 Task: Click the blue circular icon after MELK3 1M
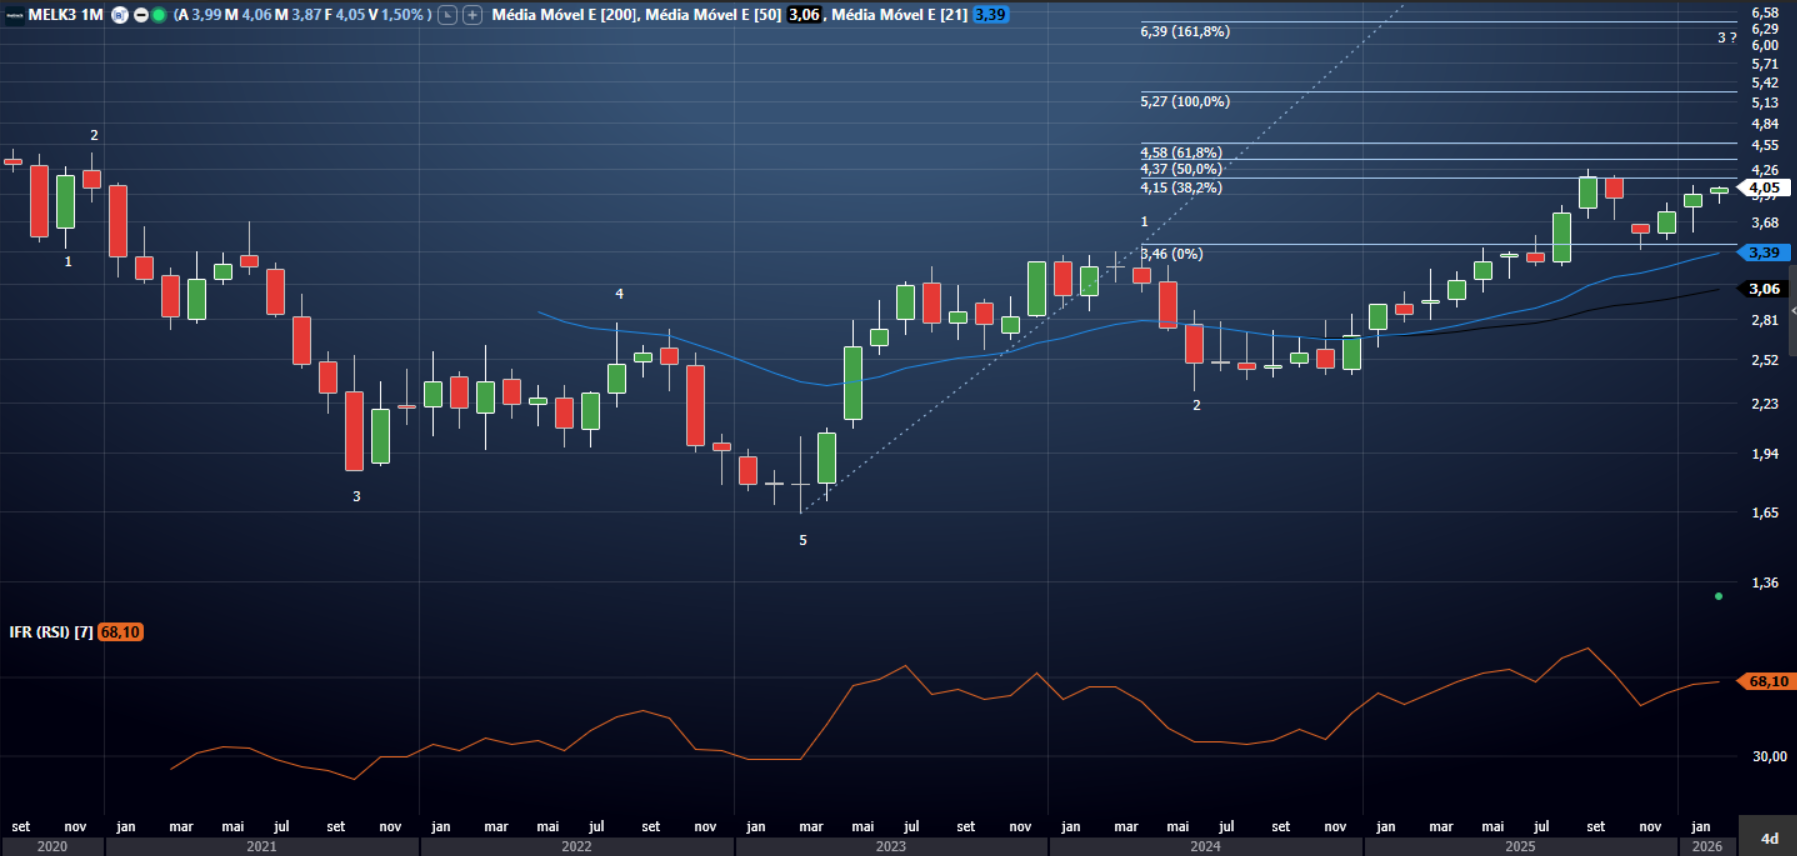coord(120,15)
